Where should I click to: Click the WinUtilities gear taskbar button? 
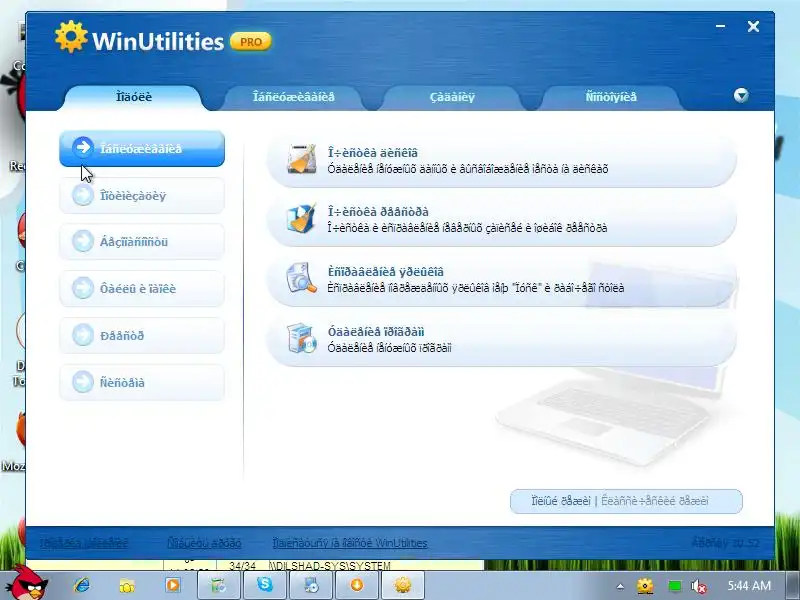point(403,584)
